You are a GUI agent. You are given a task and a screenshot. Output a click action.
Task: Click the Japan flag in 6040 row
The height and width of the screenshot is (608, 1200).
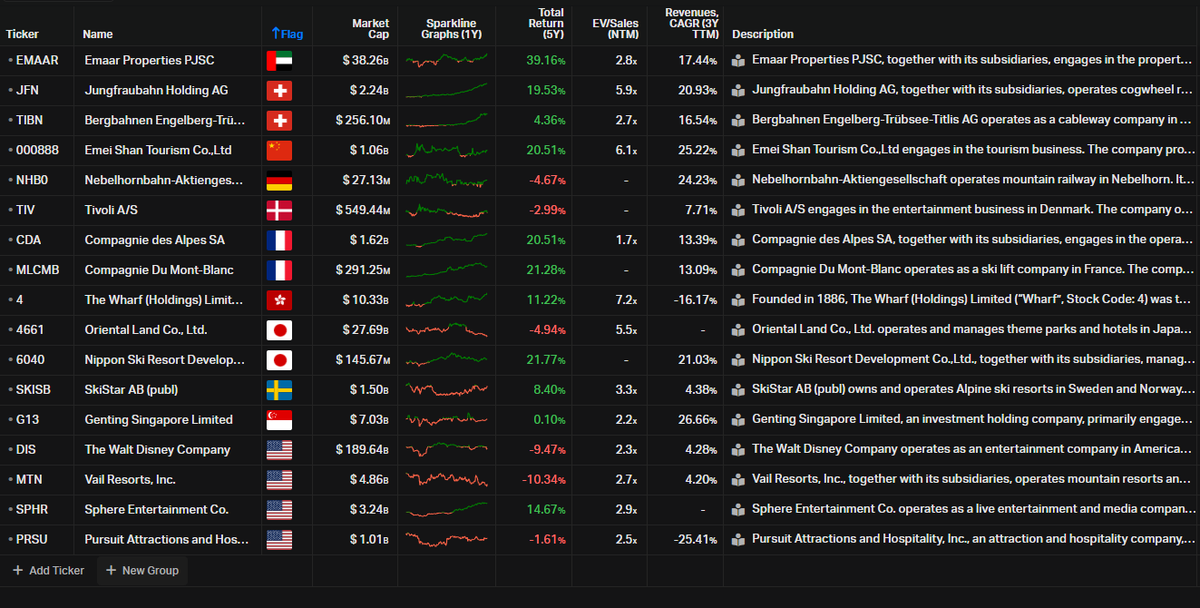pyautogui.click(x=279, y=360)
